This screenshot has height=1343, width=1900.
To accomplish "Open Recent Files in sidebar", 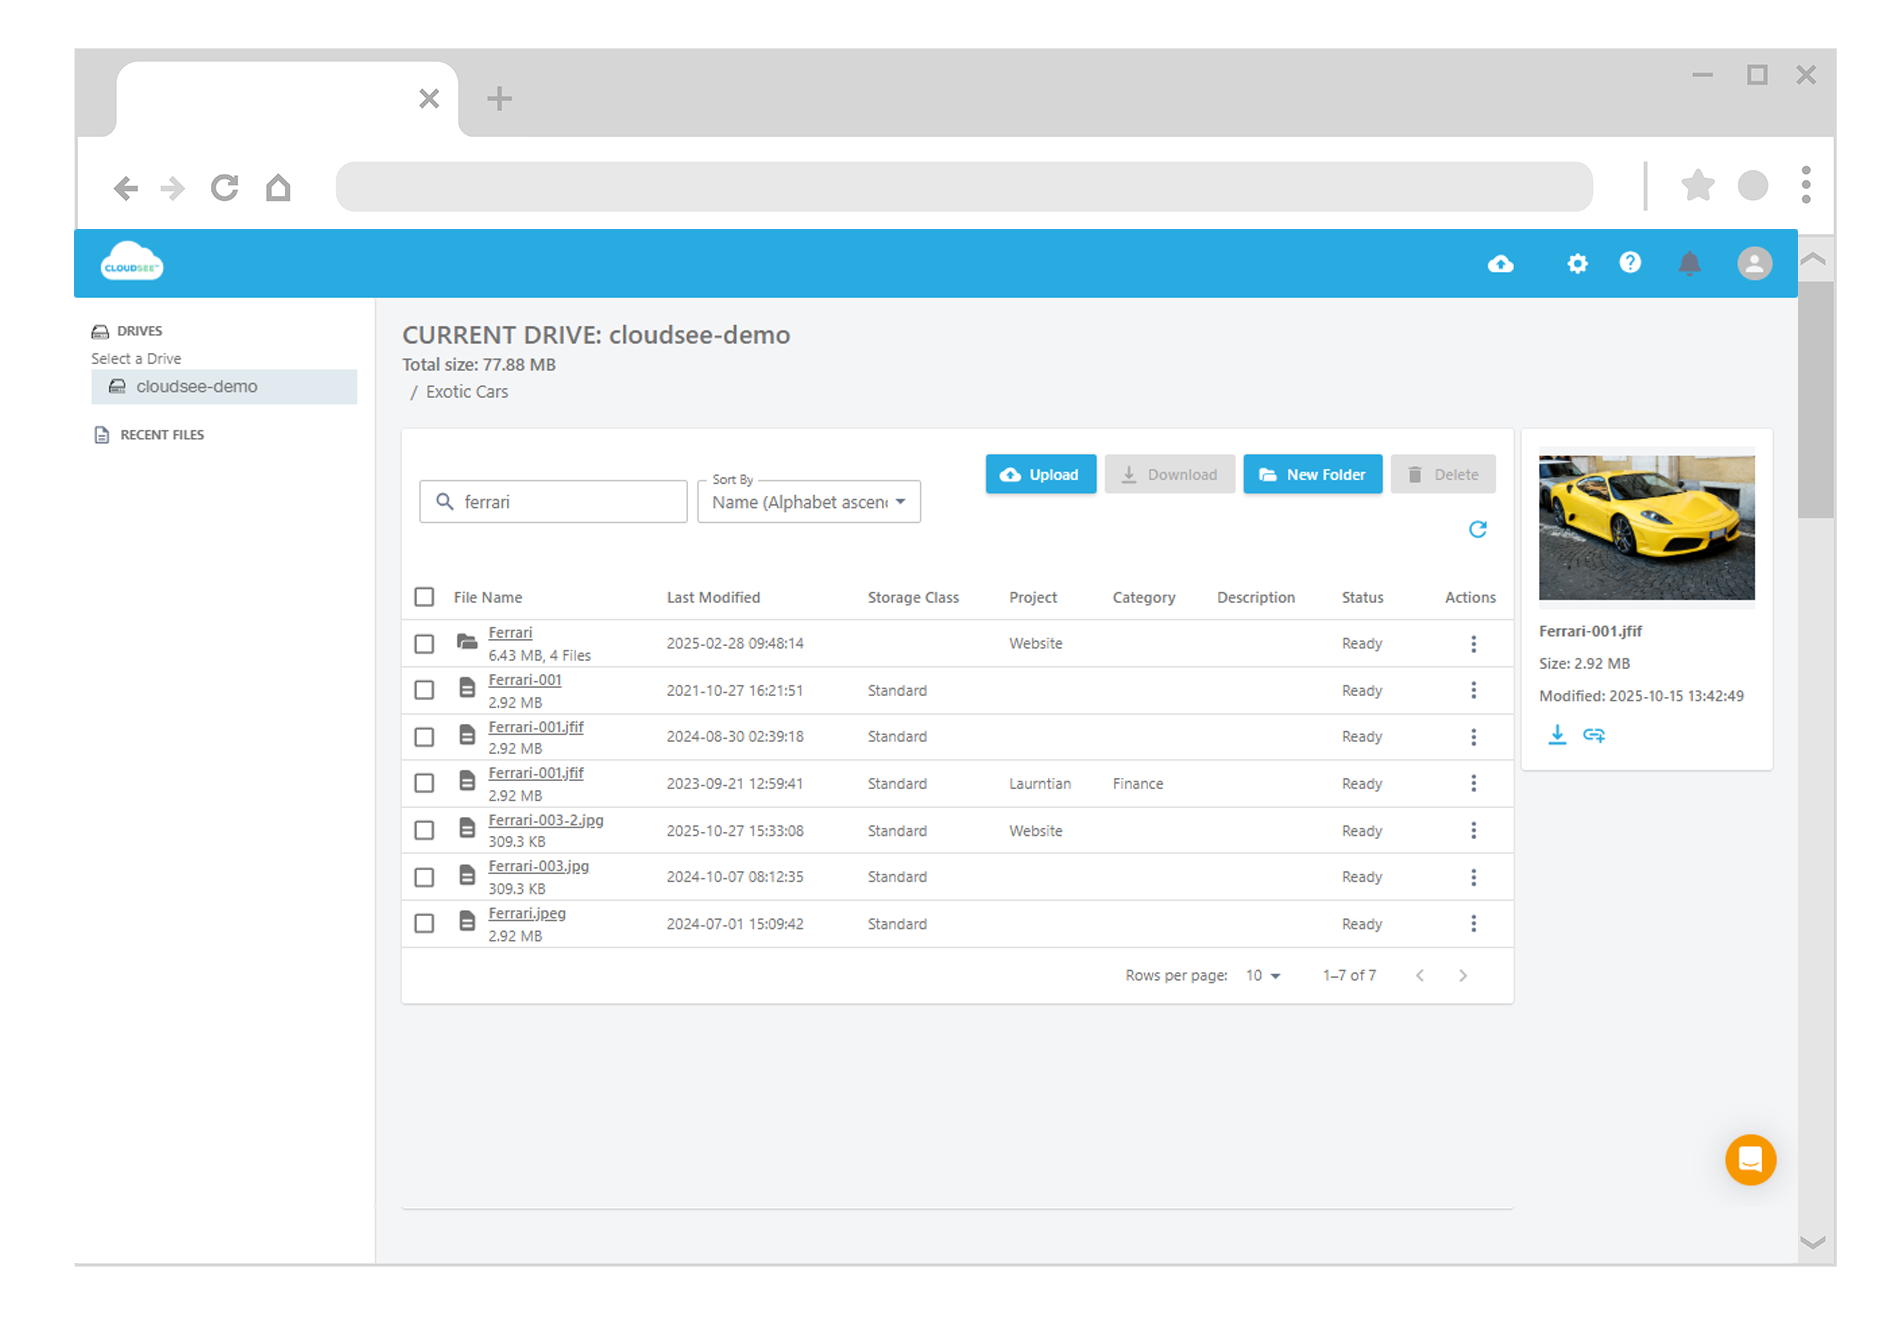I will pos(150,435).
